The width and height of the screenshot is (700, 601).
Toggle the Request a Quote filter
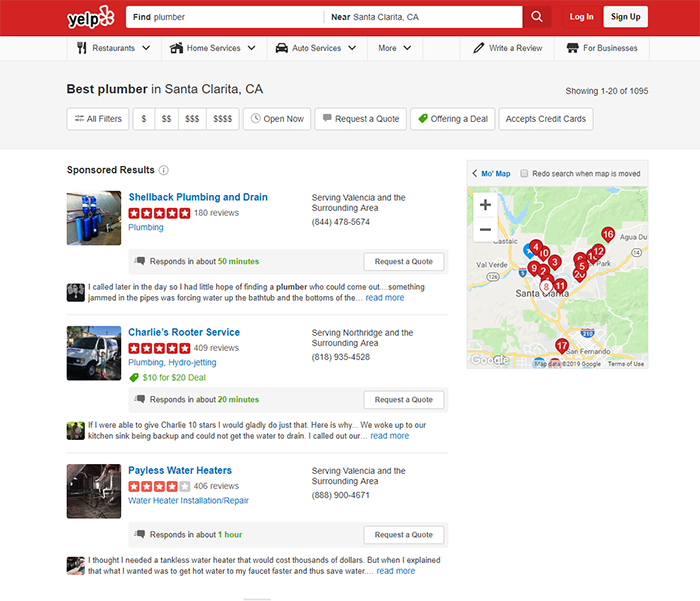(360, 119)
